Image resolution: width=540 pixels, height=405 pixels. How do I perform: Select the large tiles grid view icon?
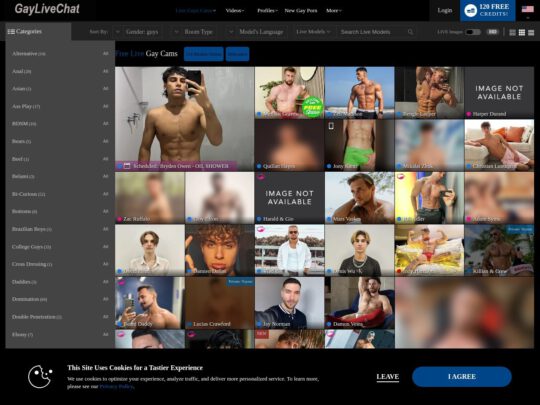pyautogui.click(x=512, y=32)
